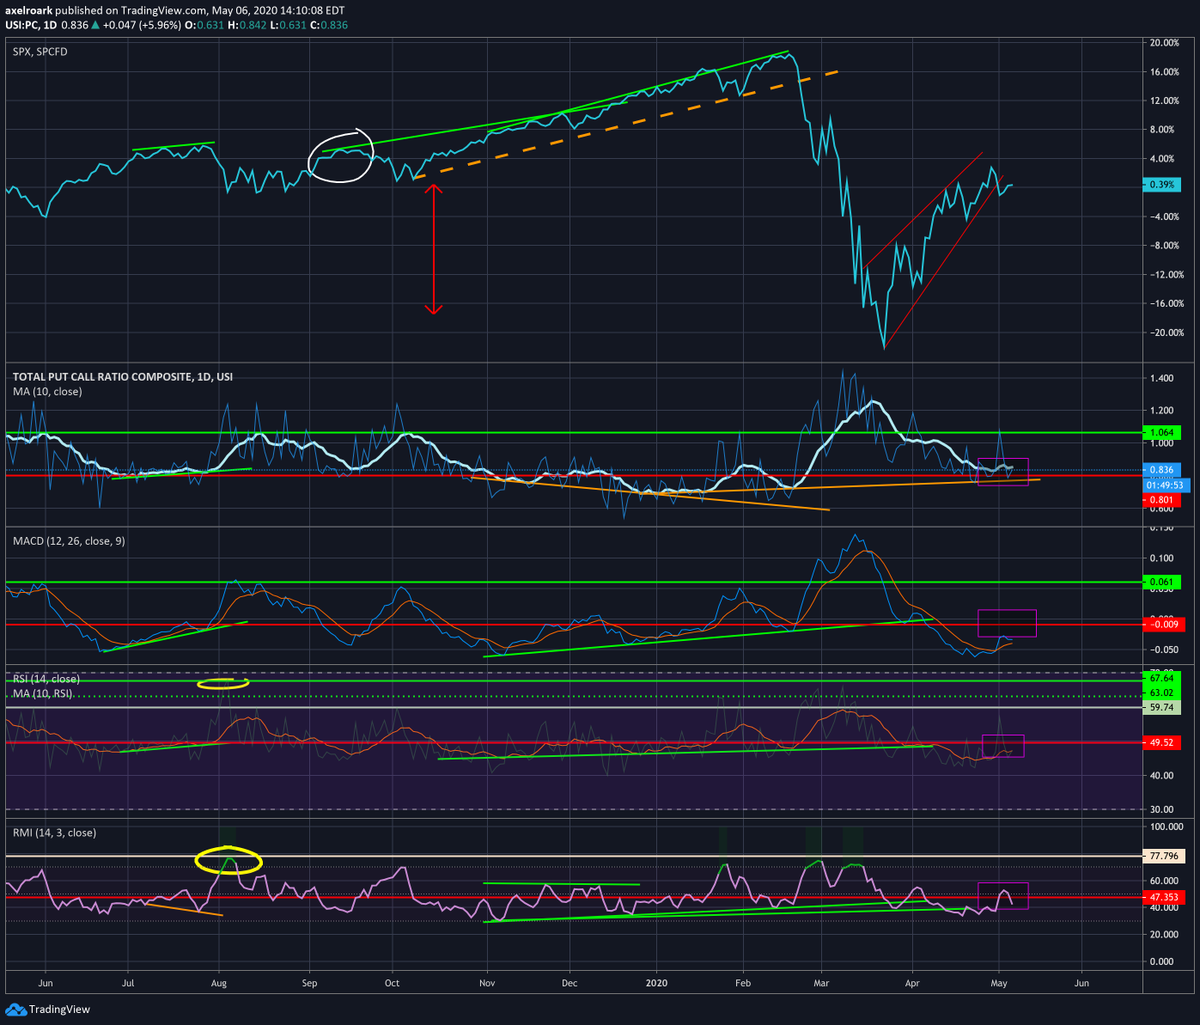Click the MA (10, close) indicator label

pyautogui.click(x=46, y=391)
